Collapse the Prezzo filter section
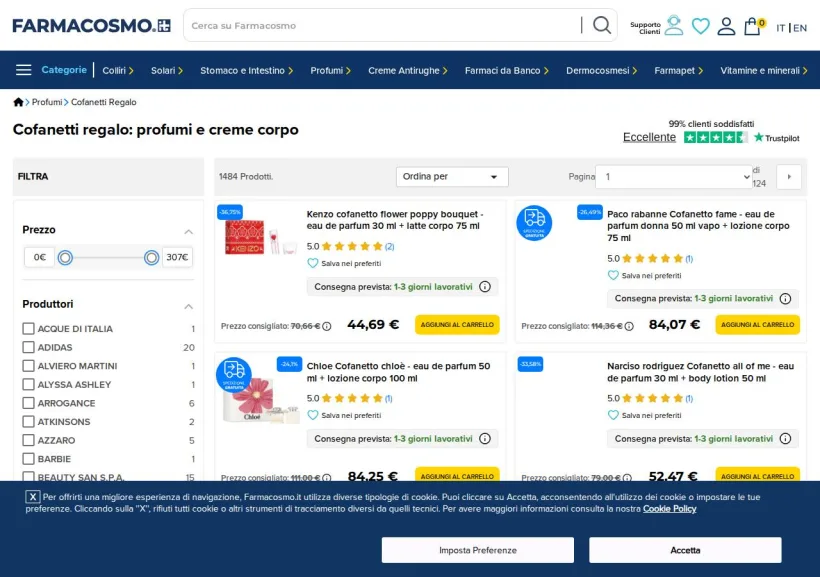This screenshot has width=820, height=577. [189, 231]
